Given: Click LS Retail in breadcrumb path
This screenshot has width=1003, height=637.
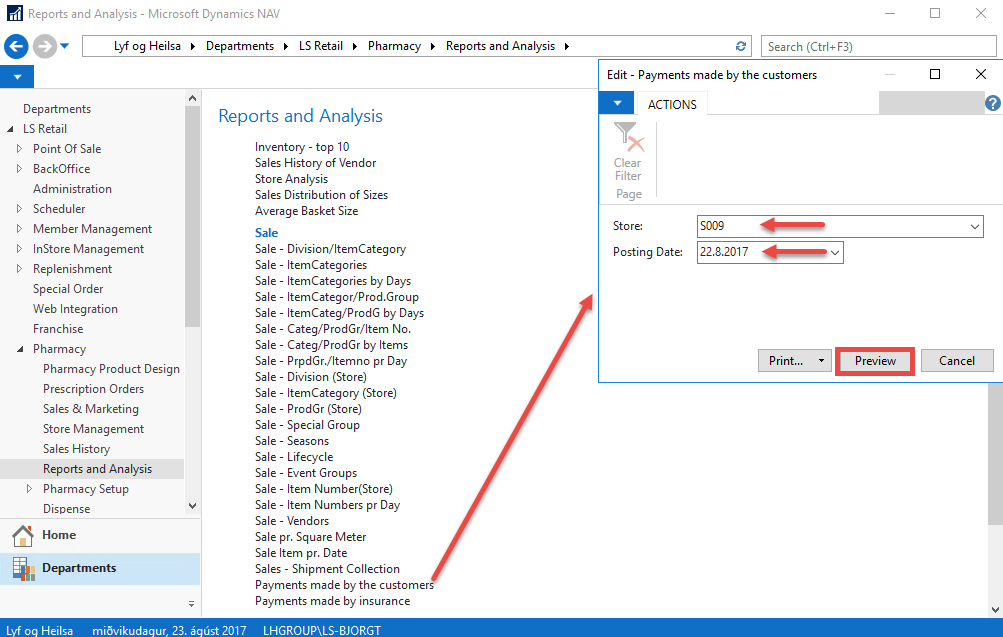Looking at the screenshot, I should [x=320, y=46].
